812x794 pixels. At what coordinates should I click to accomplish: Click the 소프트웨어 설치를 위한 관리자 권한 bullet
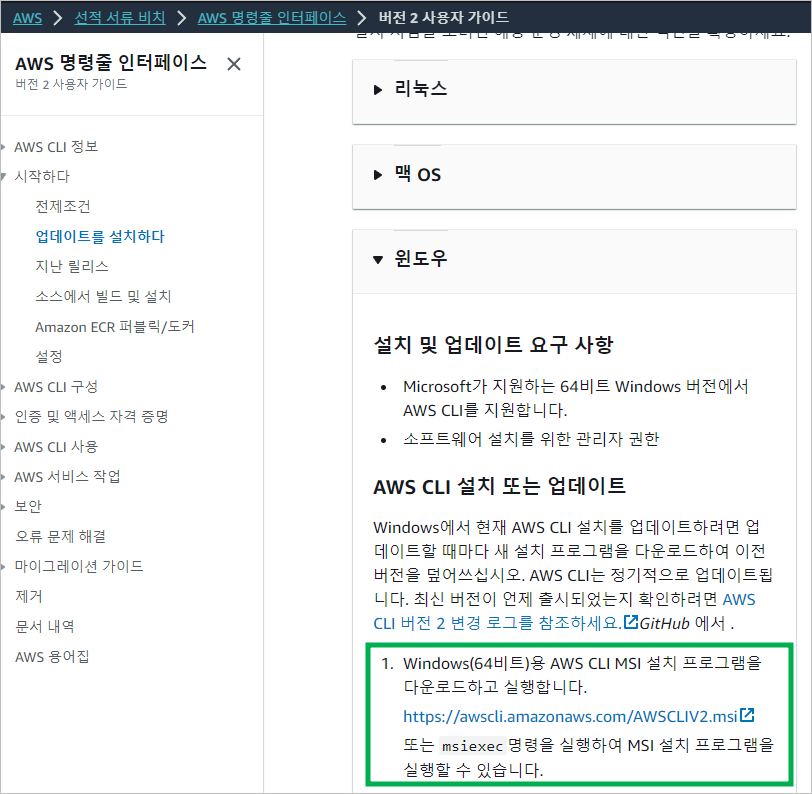(x=531, y=440)
